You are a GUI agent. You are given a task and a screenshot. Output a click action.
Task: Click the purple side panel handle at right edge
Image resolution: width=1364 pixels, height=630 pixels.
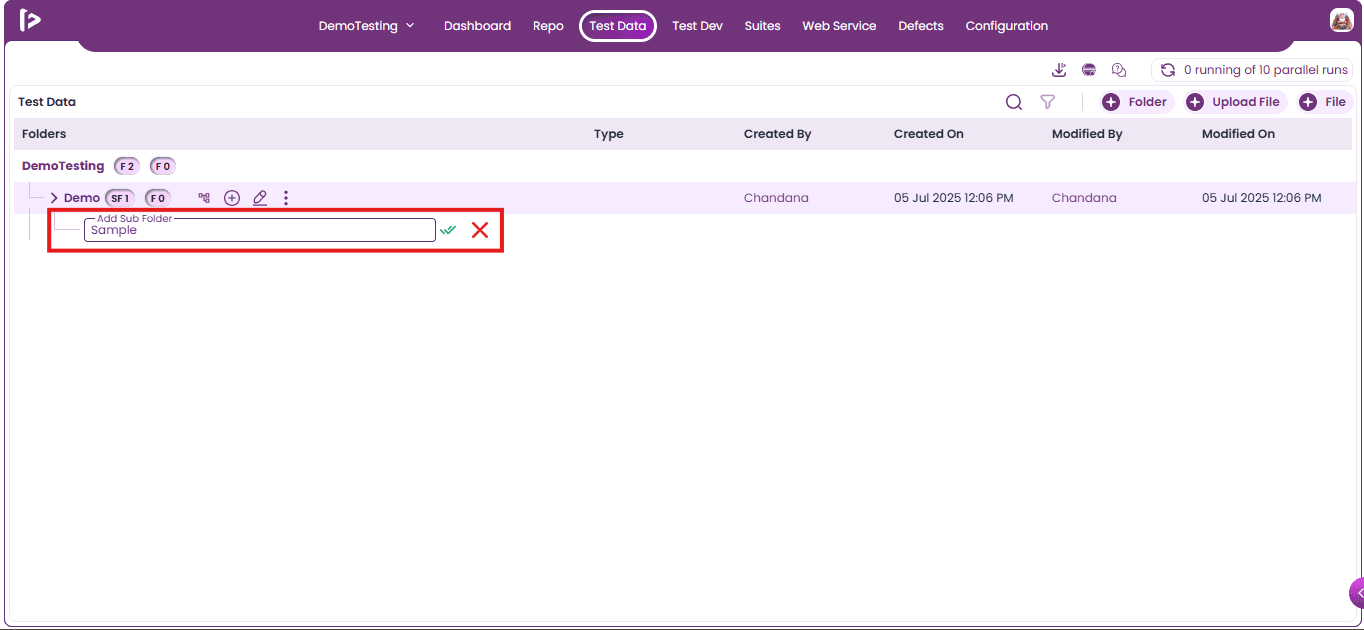point(1357,592)
